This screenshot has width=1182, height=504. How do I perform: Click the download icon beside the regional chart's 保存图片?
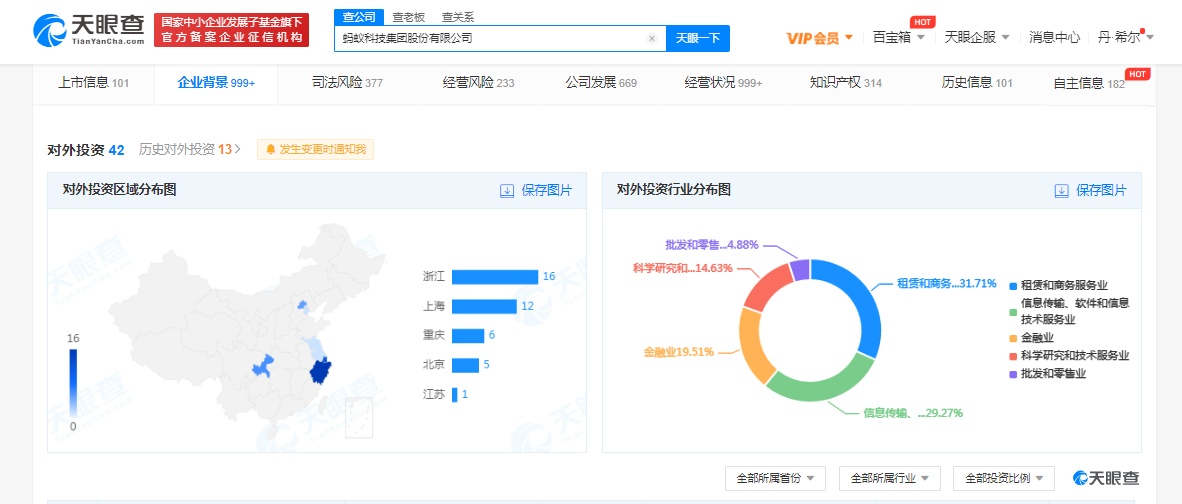pos(507,191)
